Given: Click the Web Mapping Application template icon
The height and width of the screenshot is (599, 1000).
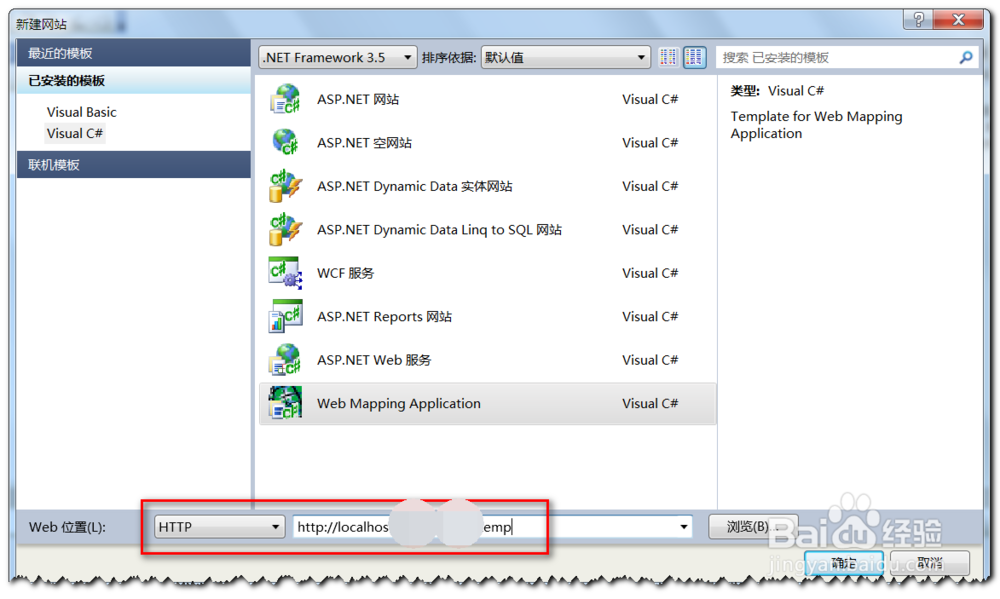Looking at the screenshot, I should [285, 403].
